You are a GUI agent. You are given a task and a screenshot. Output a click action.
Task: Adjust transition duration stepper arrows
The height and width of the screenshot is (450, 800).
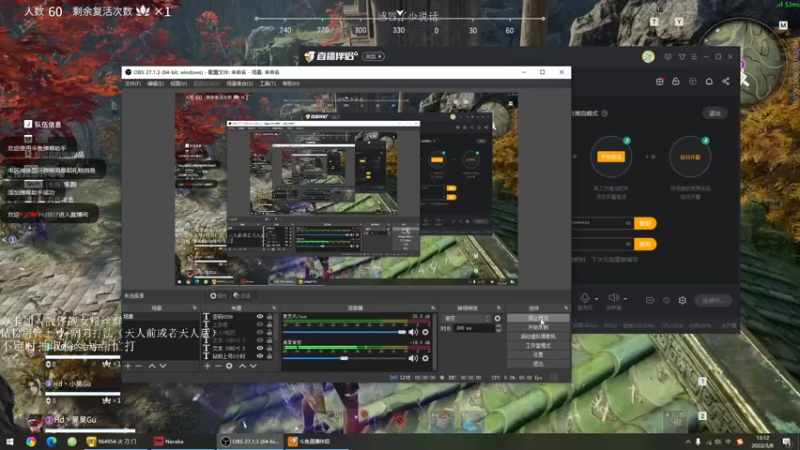coord(498,329)
